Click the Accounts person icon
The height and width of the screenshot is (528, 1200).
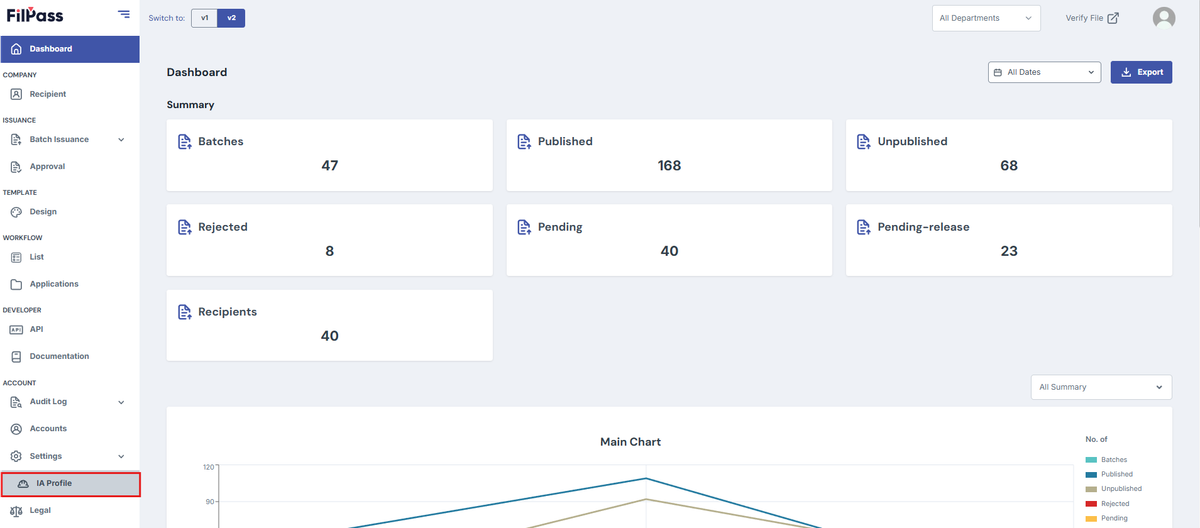pyautogui.click(x=16, y=429)
